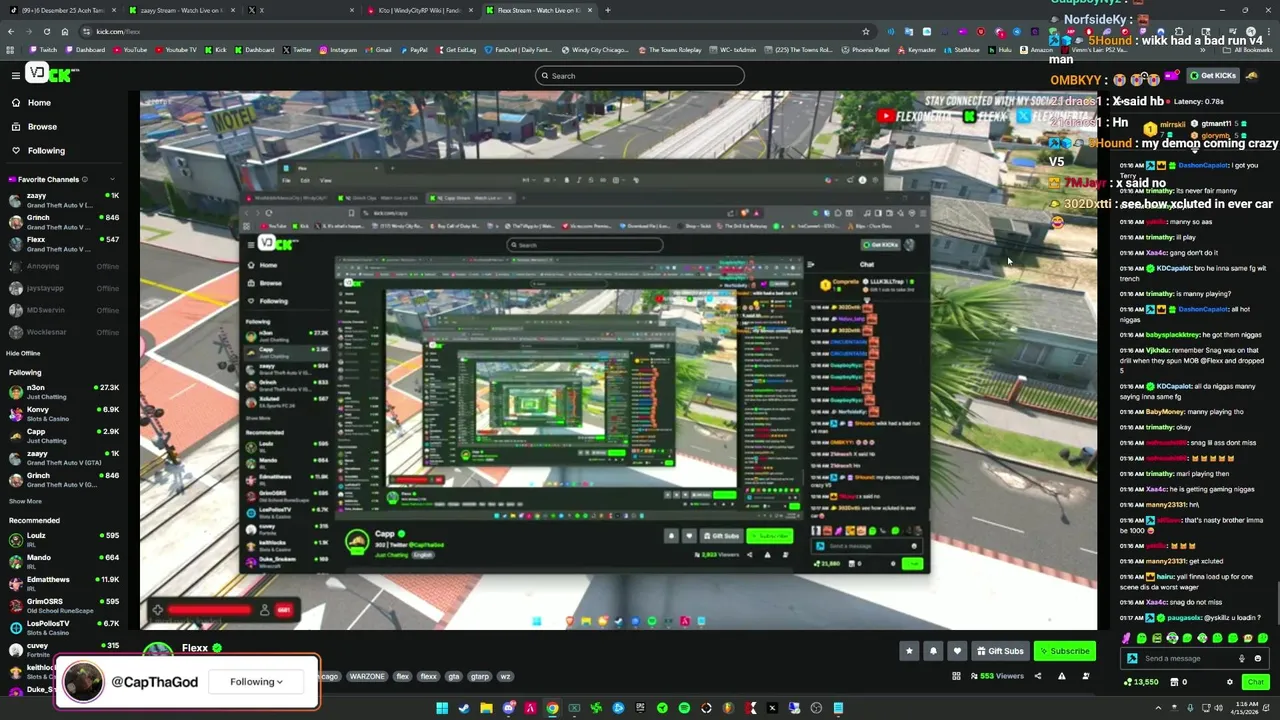Open Following dropdown on CapThaGod overlay

point(256,682)
